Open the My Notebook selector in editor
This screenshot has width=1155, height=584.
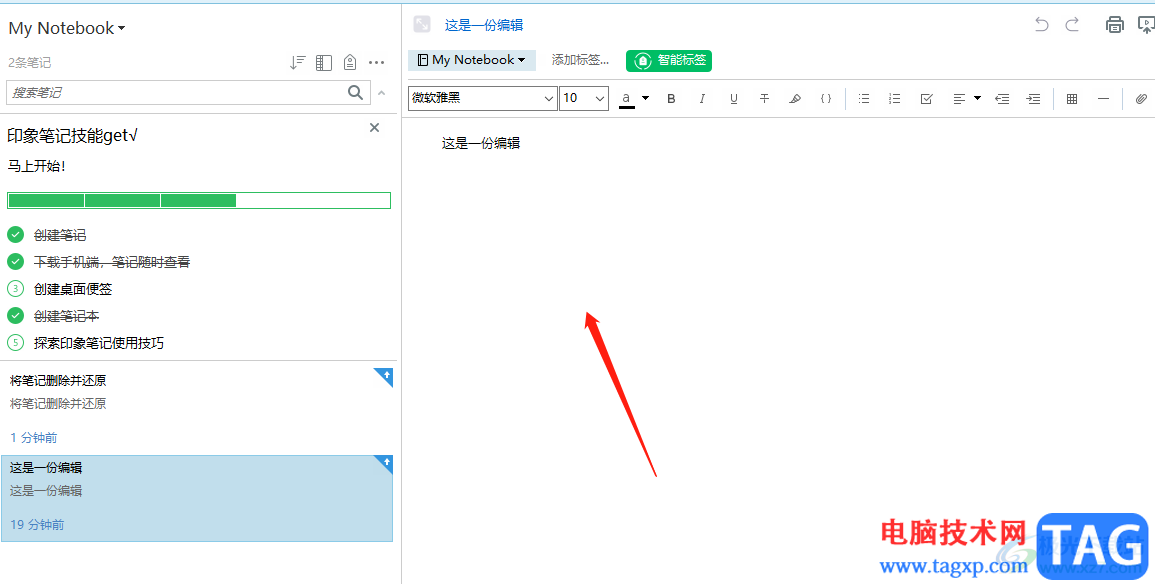point(472,60)
